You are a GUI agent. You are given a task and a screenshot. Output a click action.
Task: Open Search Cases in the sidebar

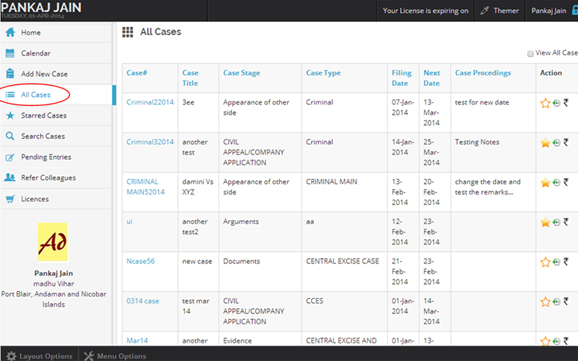[56, 136]
